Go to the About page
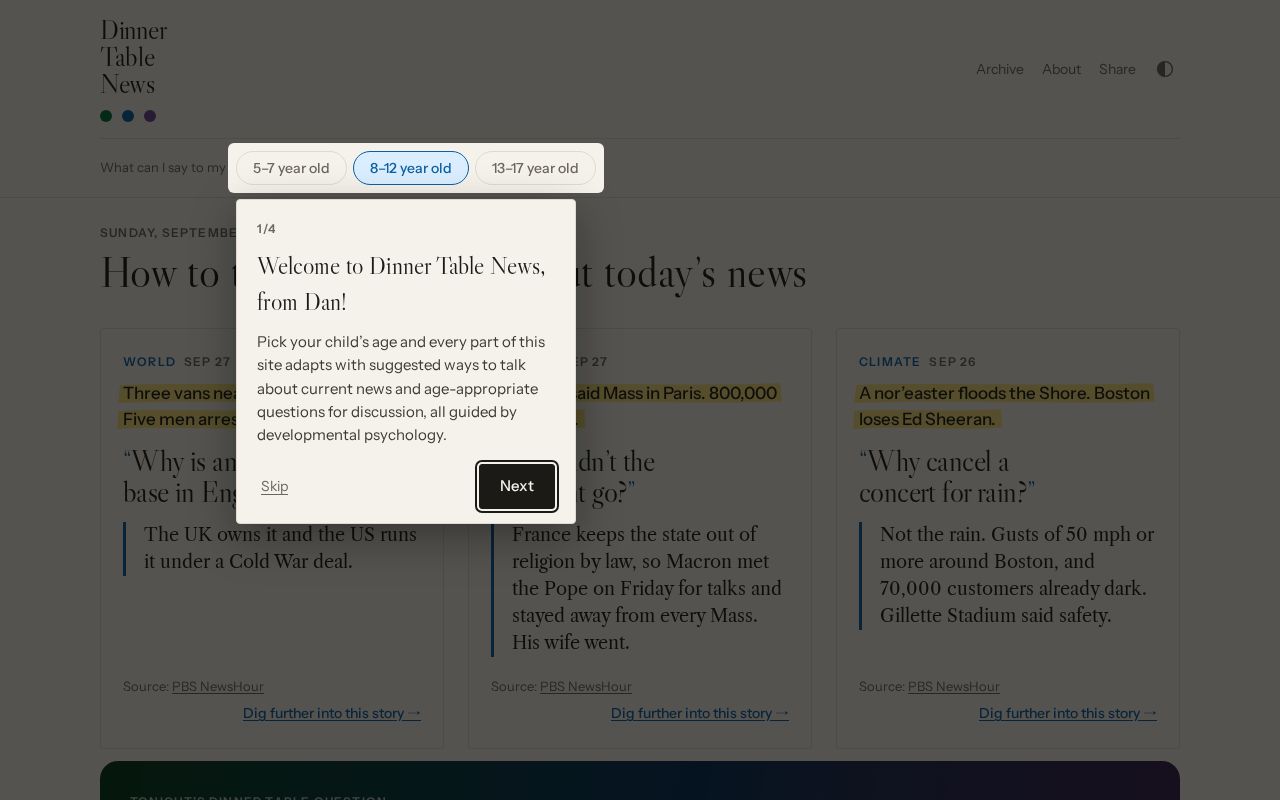 coord(1061,69)
